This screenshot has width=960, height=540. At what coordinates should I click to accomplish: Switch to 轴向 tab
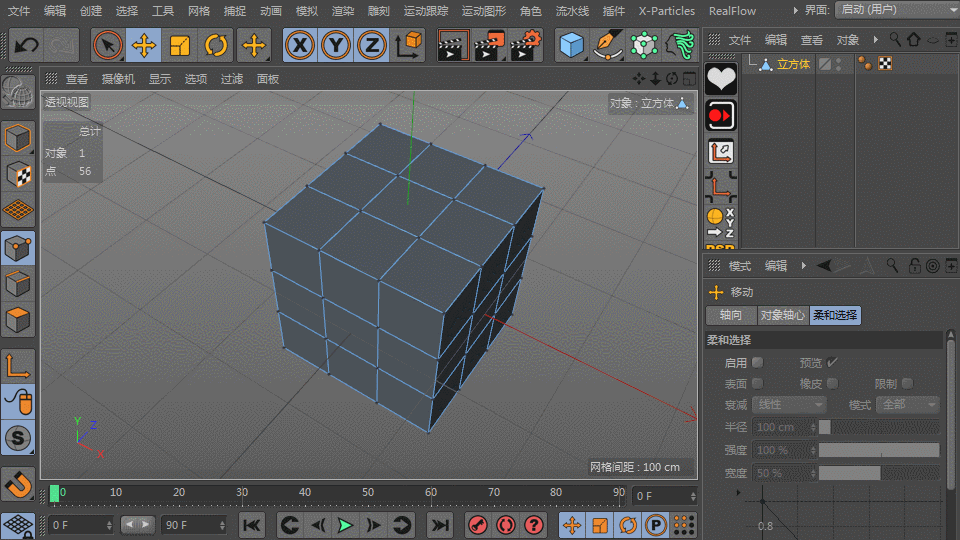[731, 315]
